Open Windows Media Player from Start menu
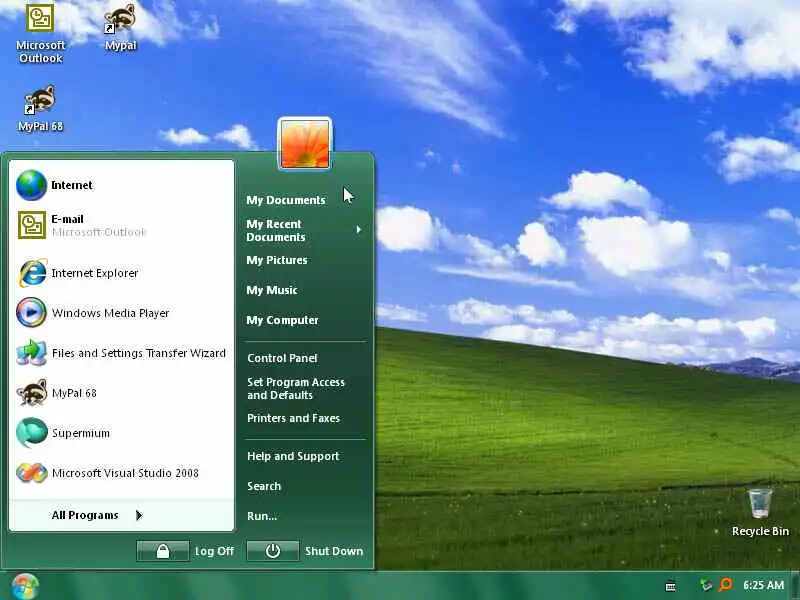The width and height of the screenshot is (800, 600). (121, 313)
